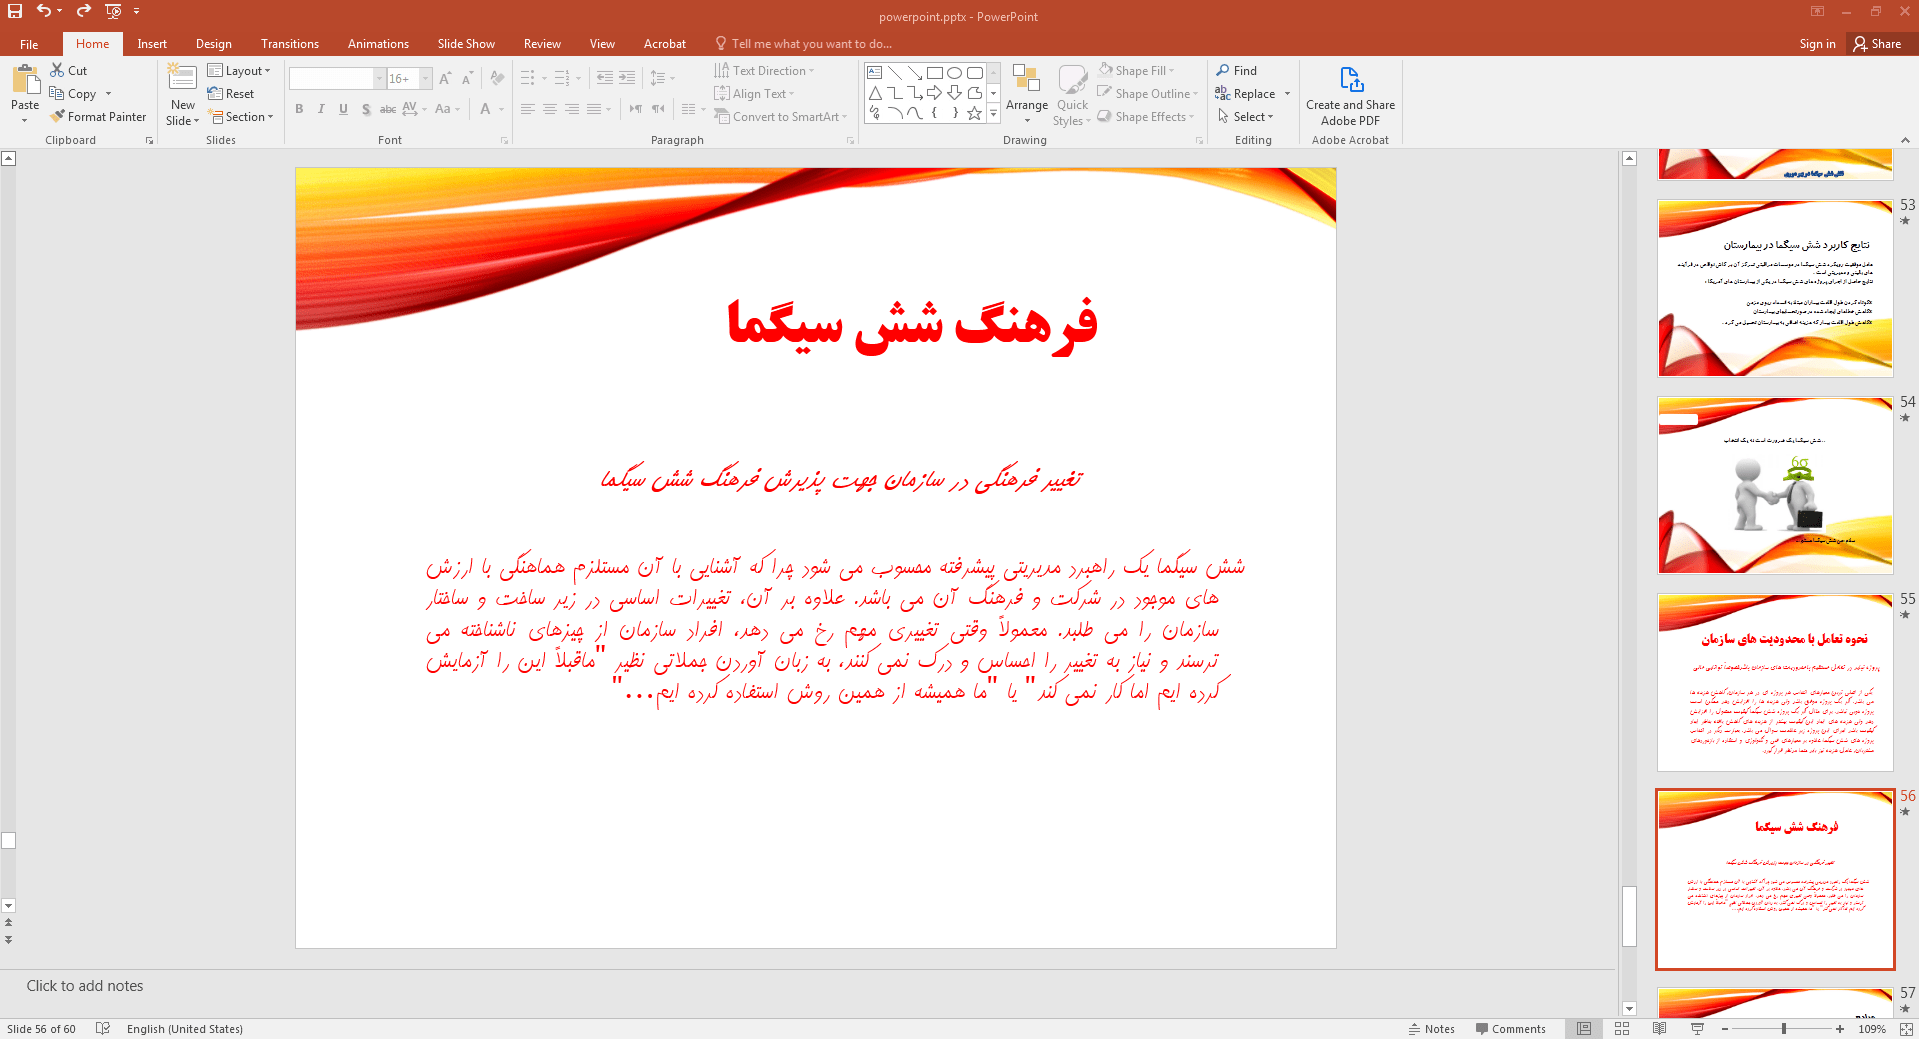This screenshot has width=1919, height=1039.
Task: Click the New Slide icon
Action: 182,79
